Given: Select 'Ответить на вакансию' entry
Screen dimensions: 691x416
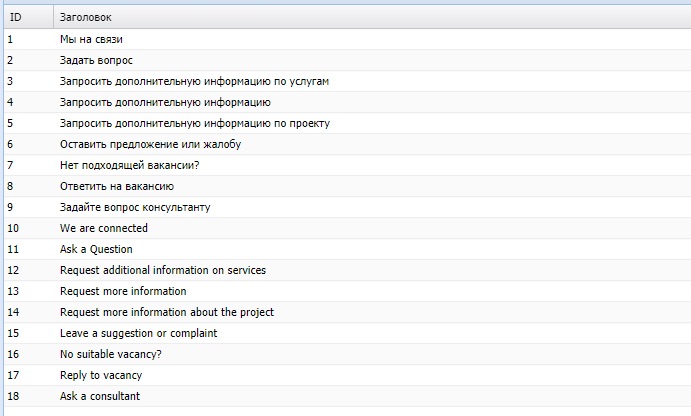Looking at the screenshot, I should [117, 186].
